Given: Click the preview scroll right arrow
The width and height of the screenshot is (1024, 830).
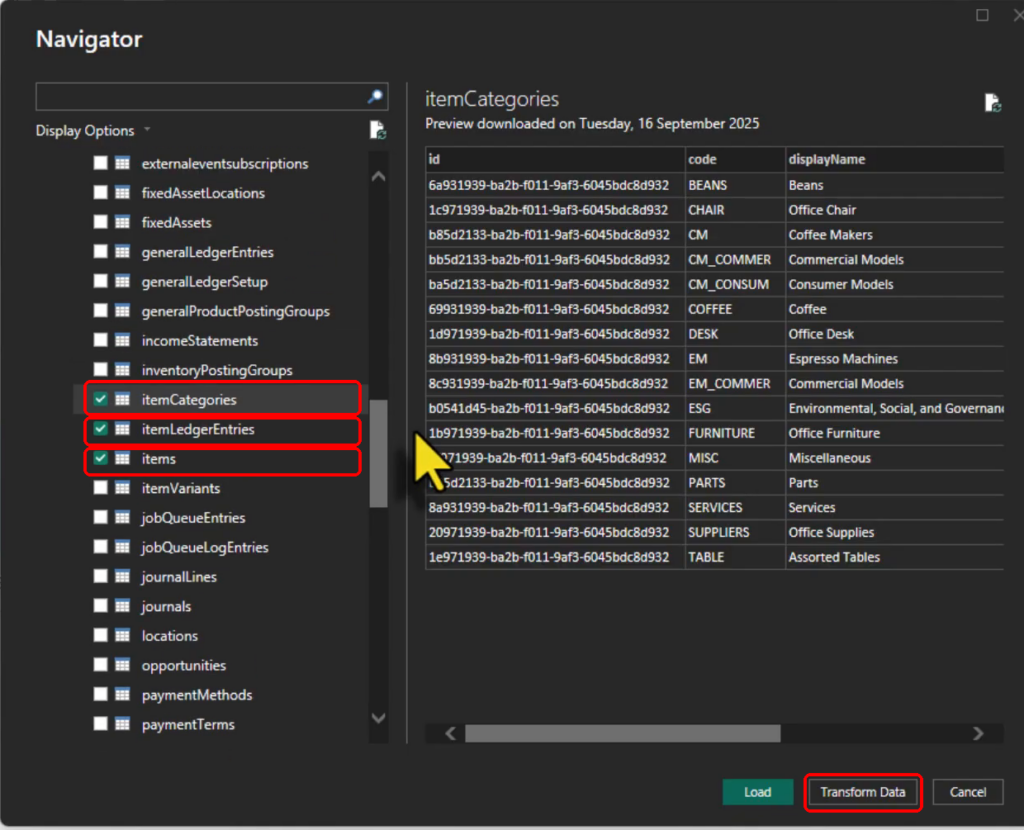Looking at the screenshot, I should (978, 733).
